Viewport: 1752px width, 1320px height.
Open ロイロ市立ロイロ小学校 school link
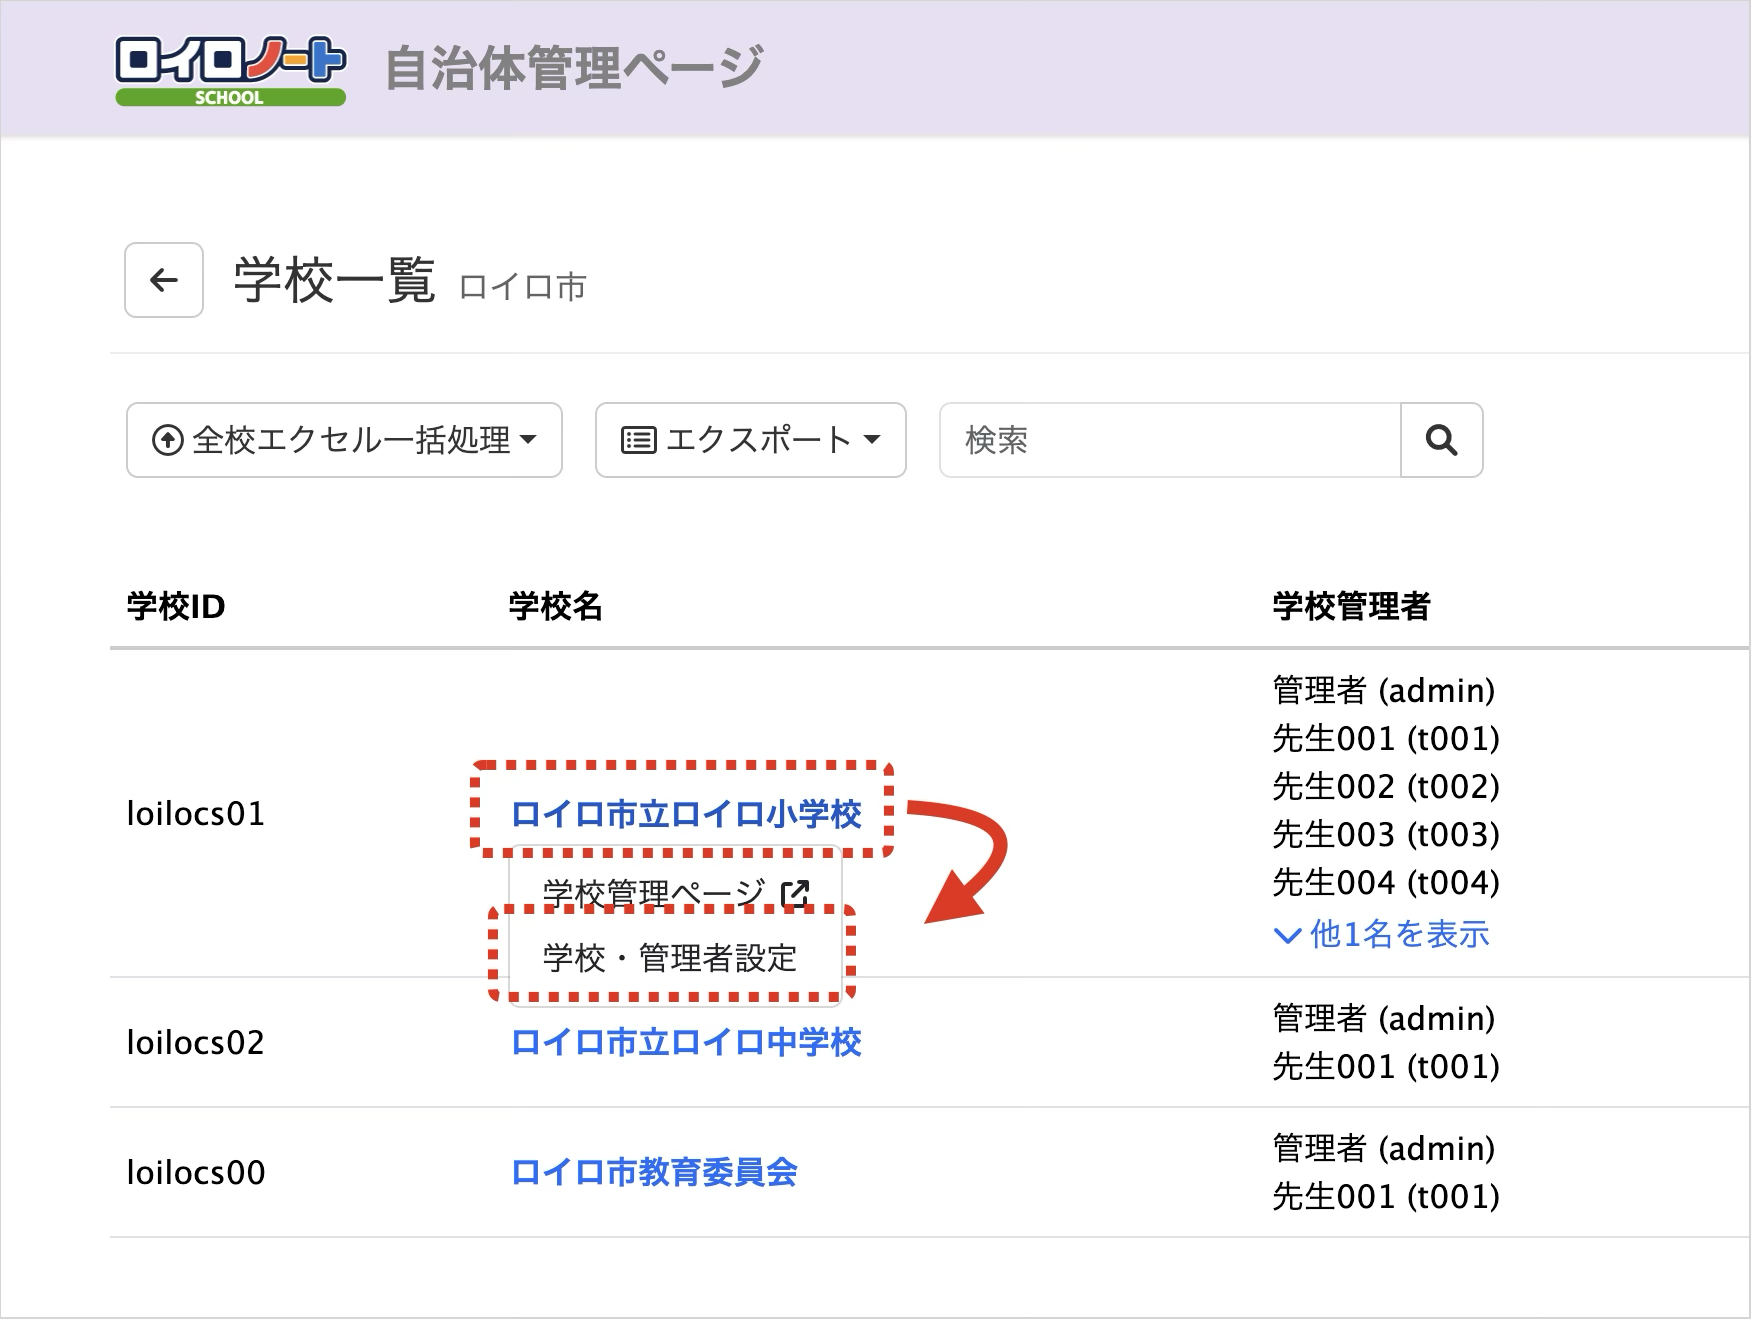686,814
